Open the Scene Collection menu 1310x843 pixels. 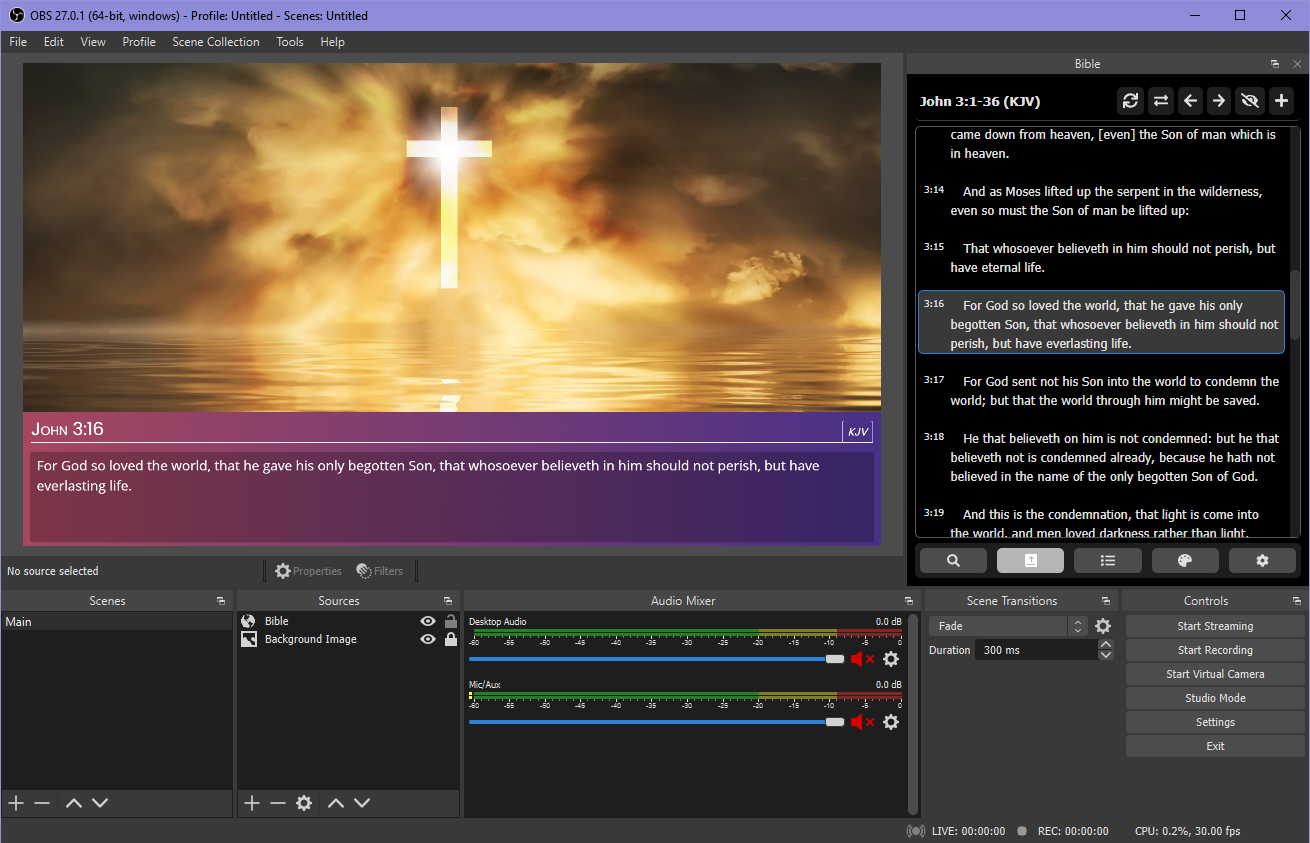tap(216, 42)
